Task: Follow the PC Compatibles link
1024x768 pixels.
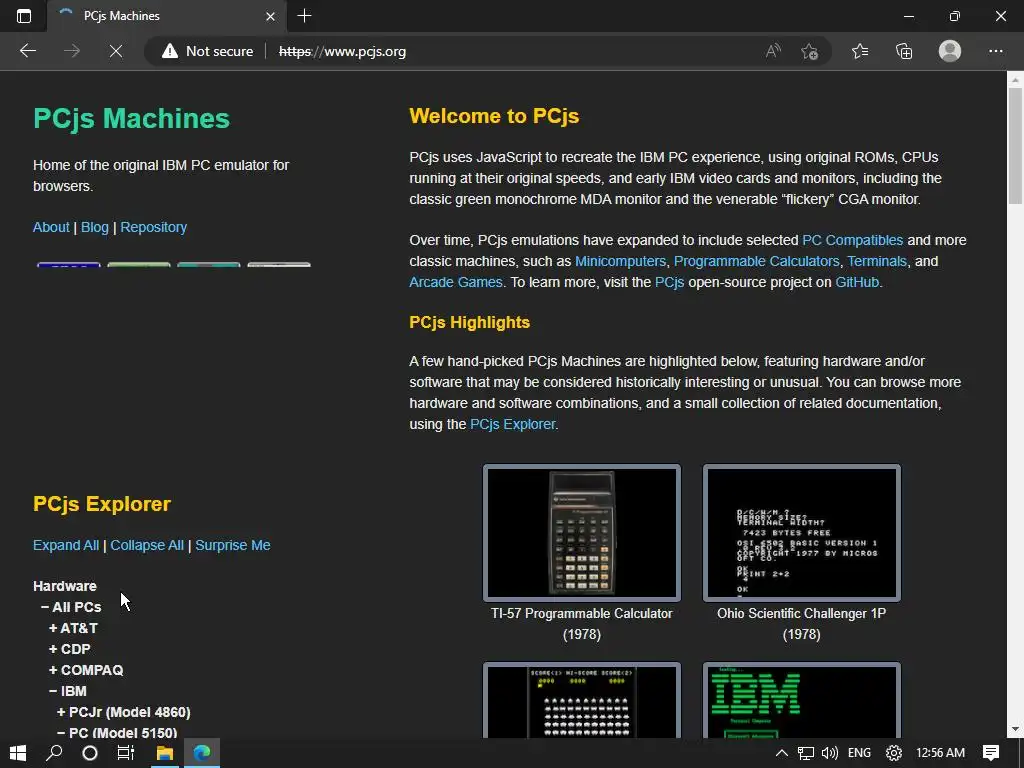Action: [852, 240]
